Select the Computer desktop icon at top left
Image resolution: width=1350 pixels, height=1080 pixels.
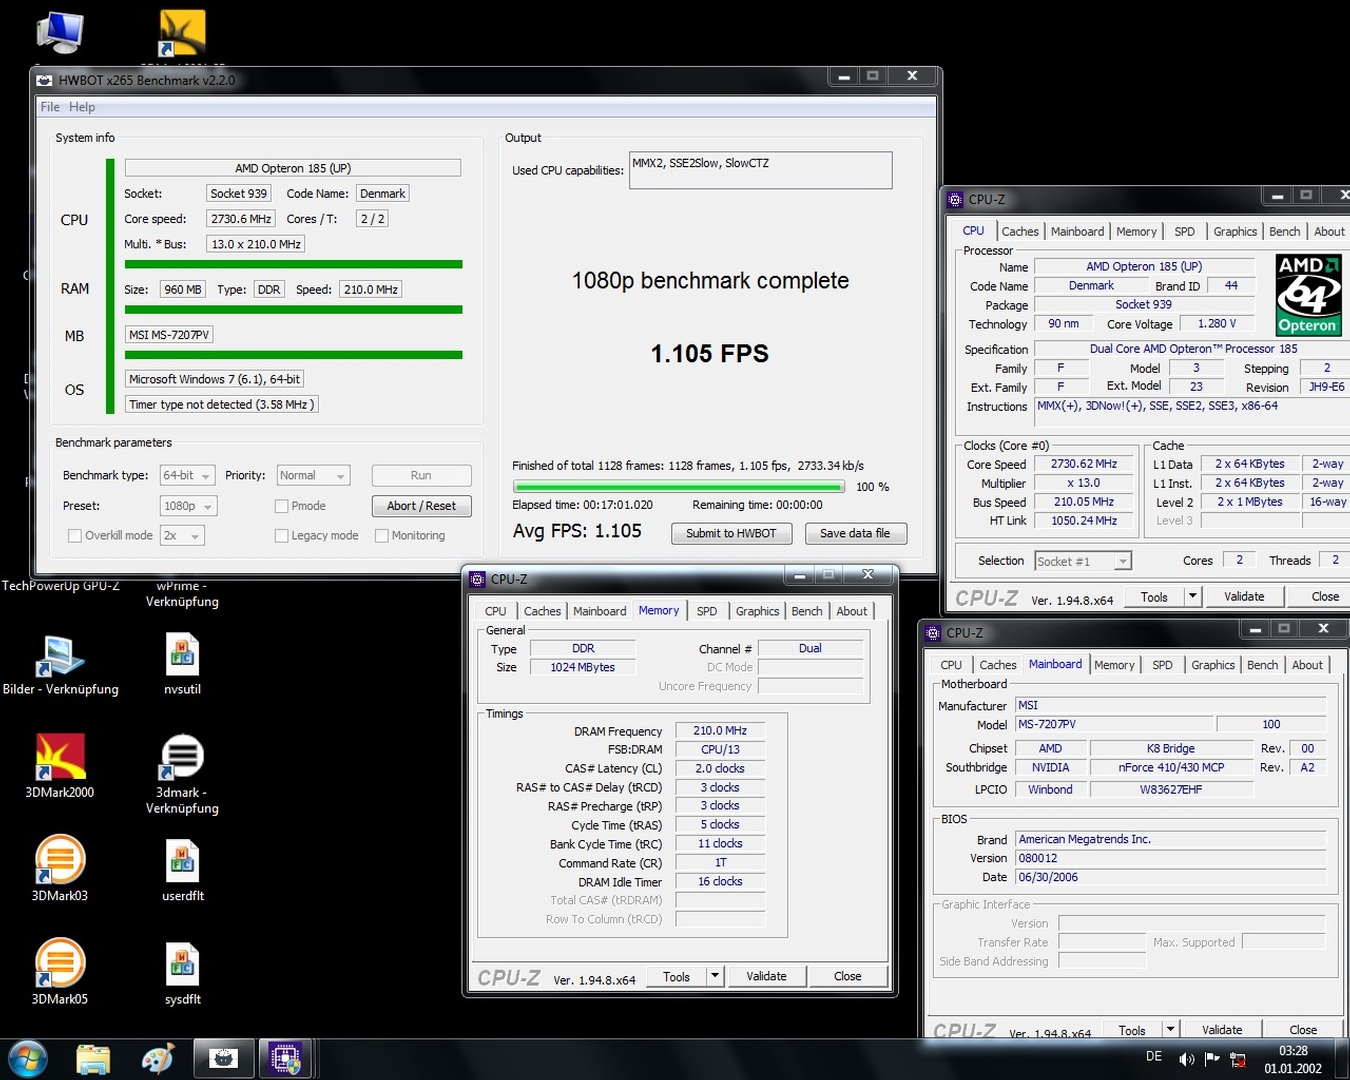pos(60,32)
